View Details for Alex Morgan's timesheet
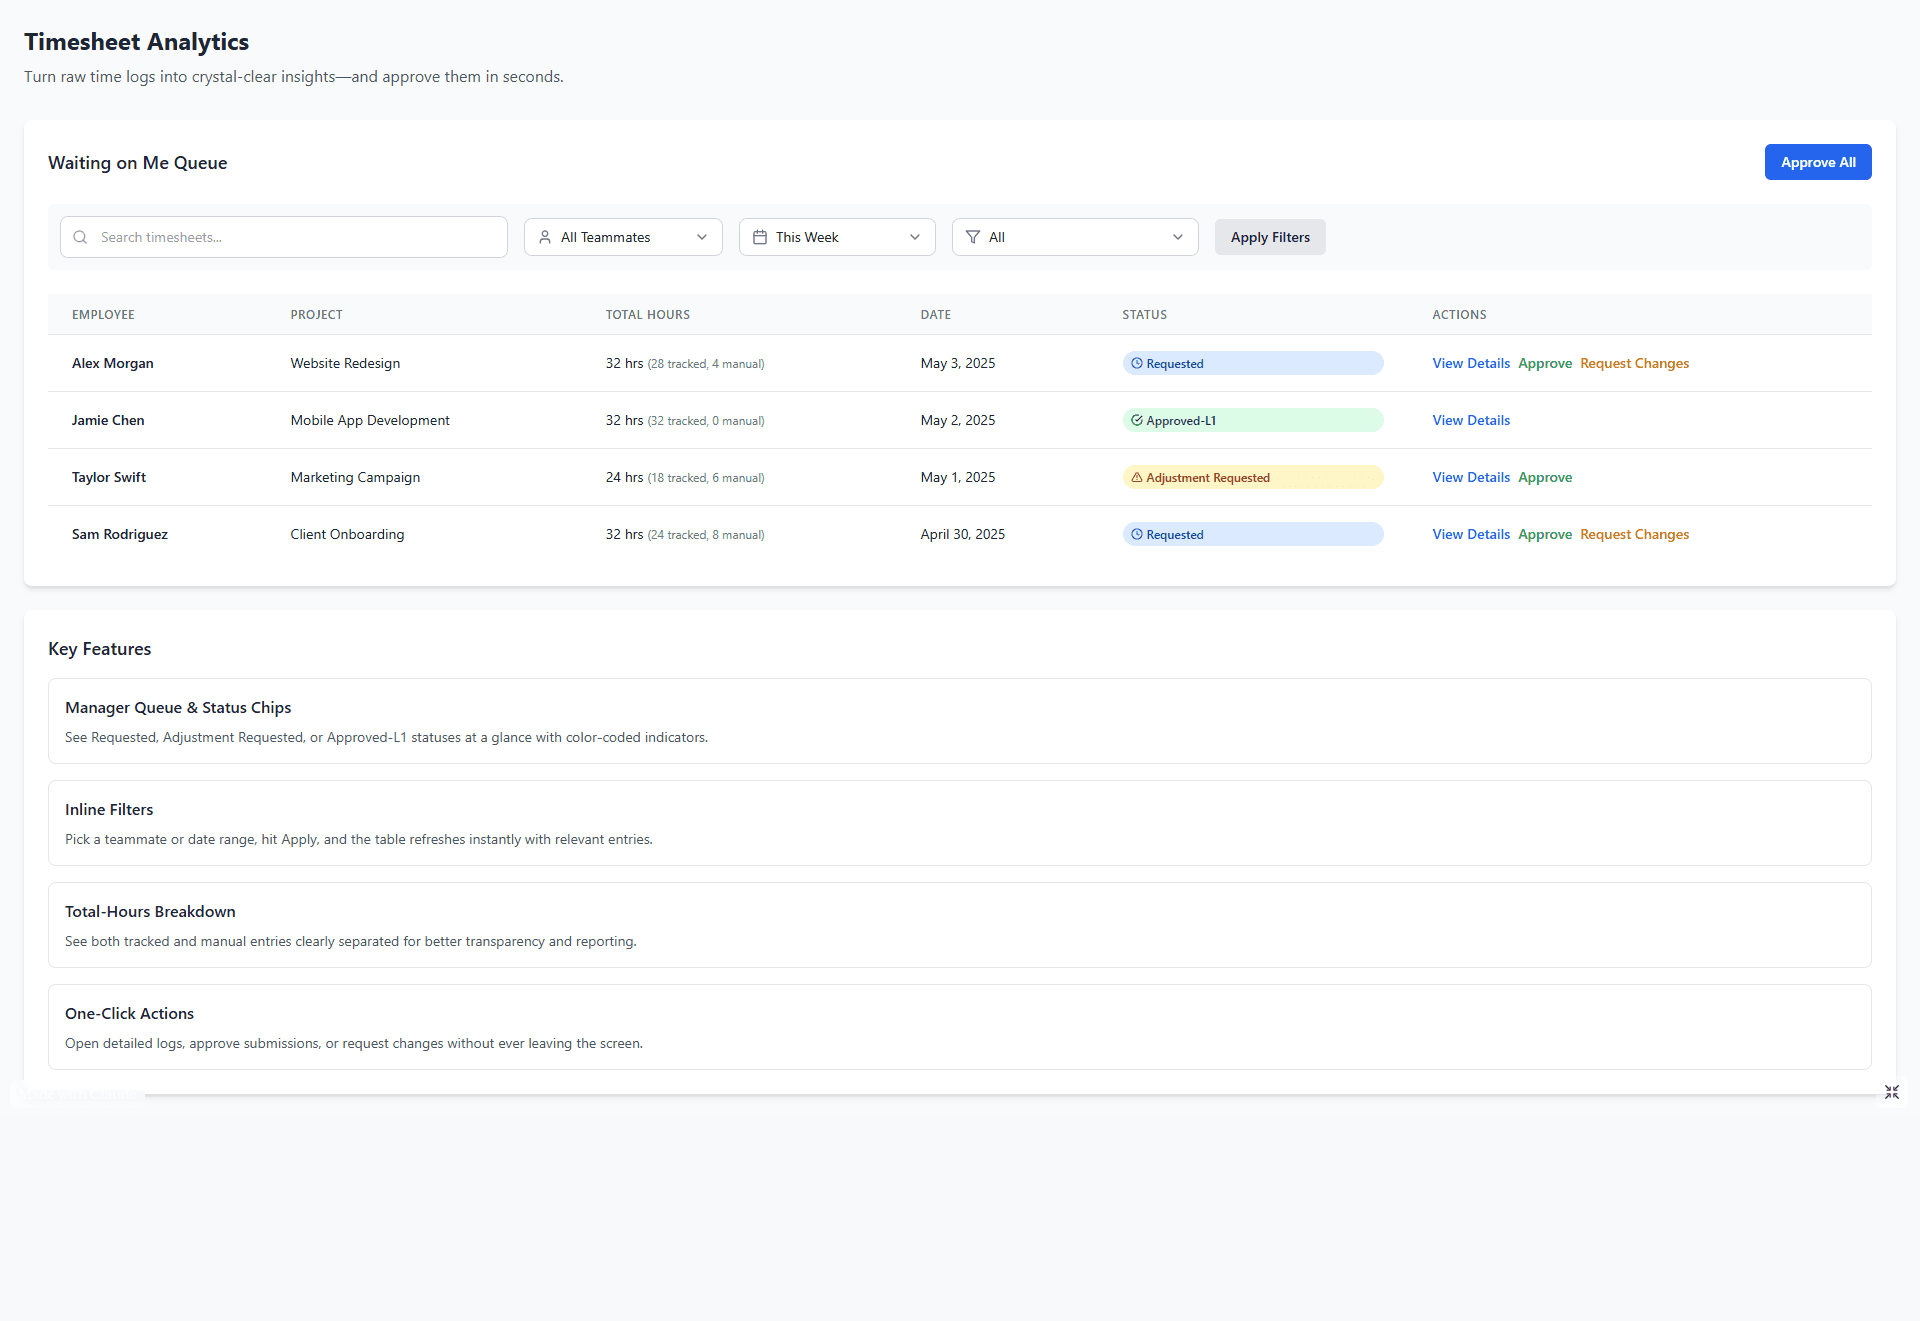 [1471, 363]
